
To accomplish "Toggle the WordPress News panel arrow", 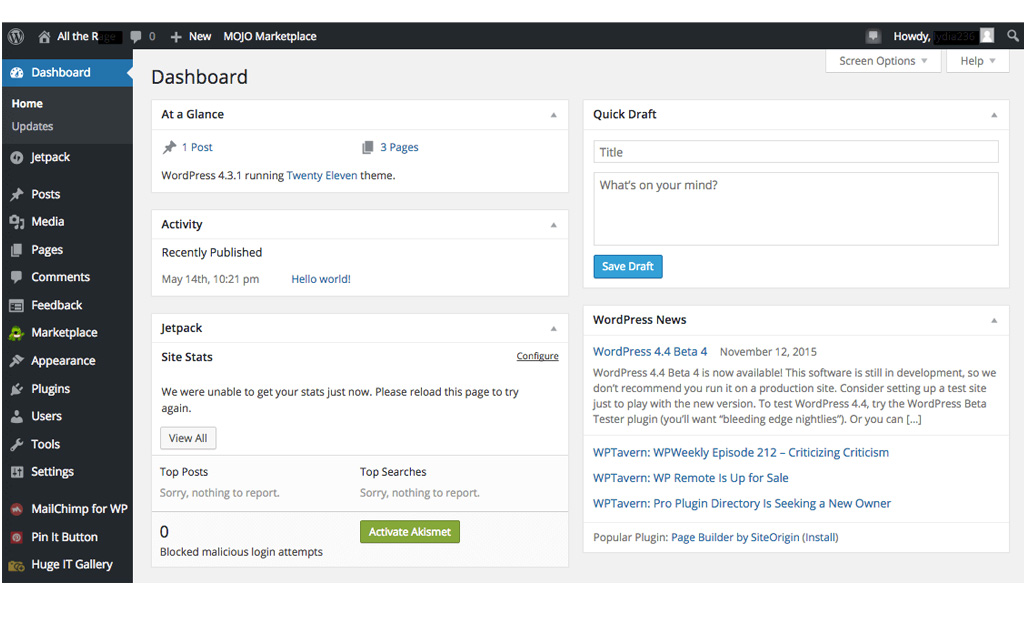I will click(993, 321).
